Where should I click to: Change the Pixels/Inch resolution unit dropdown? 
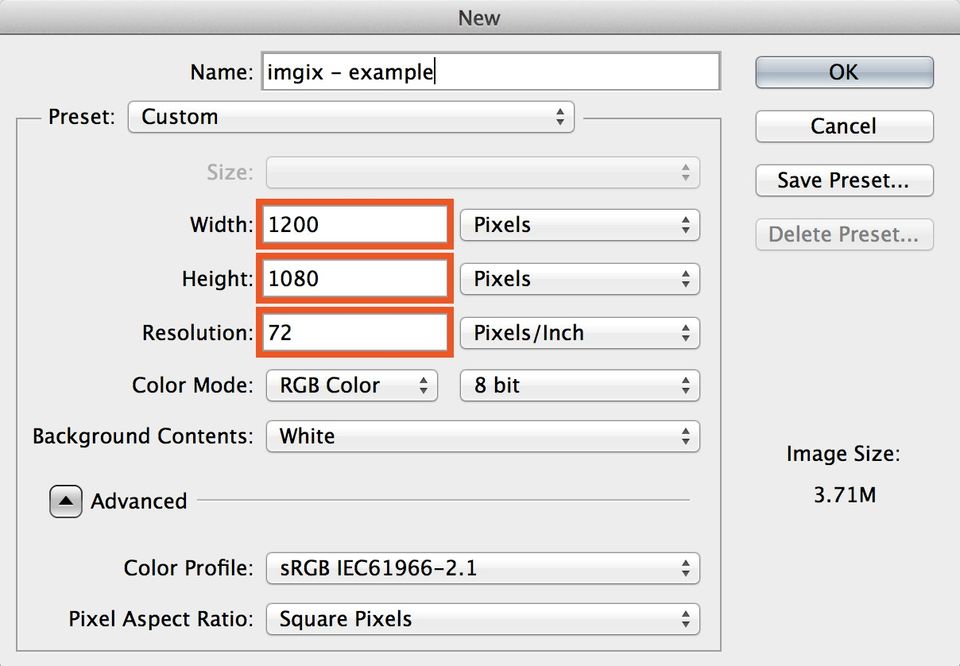tap(580, 333)
